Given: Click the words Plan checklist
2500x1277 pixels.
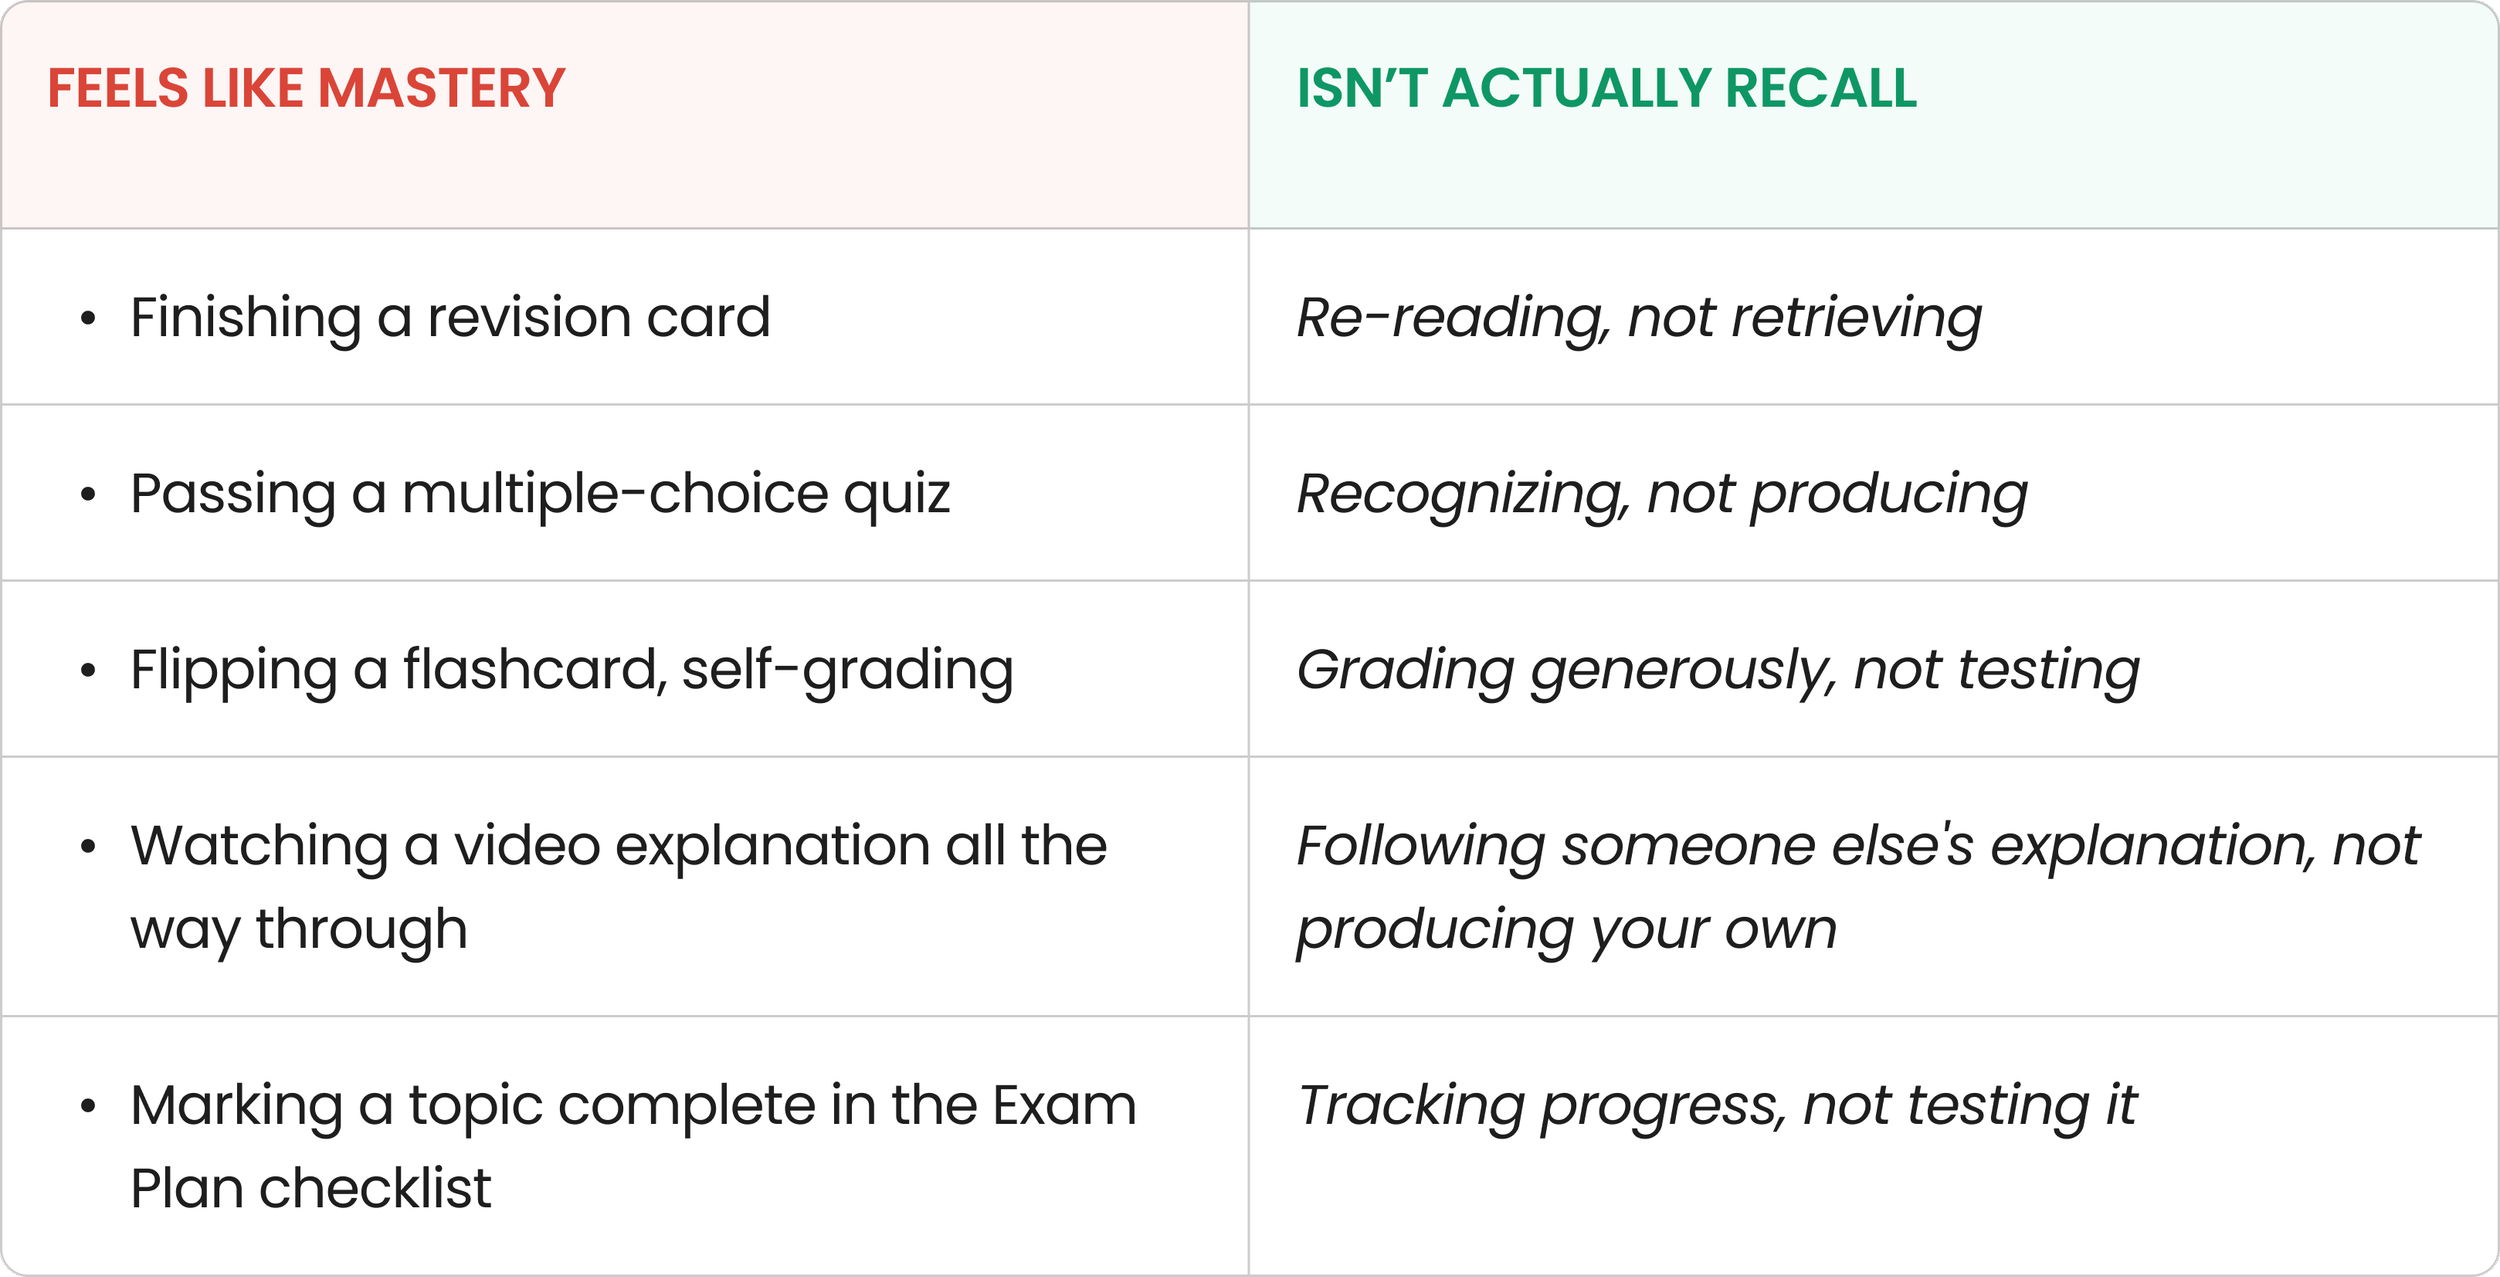Looking at the screenshot, I should [x=311, y=1189].
